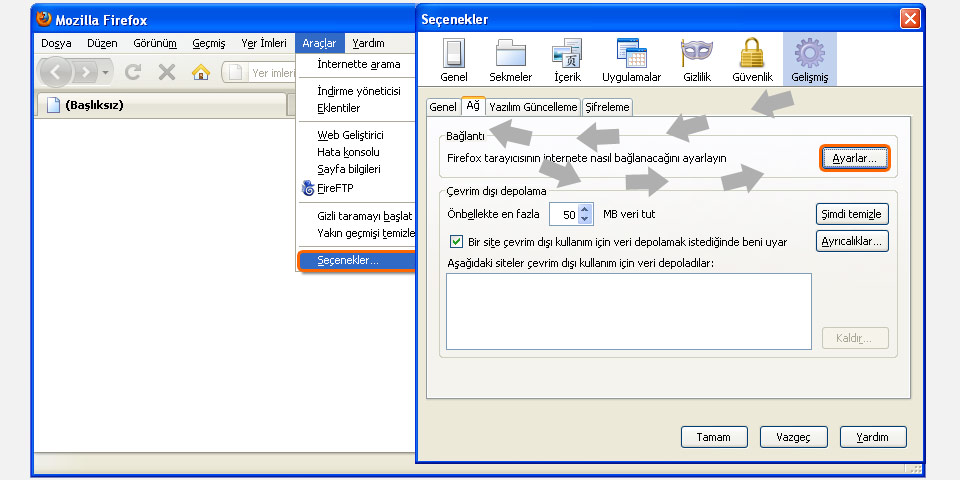
Task: Open the Gelişmiş gear category
Action: [809, 60]
